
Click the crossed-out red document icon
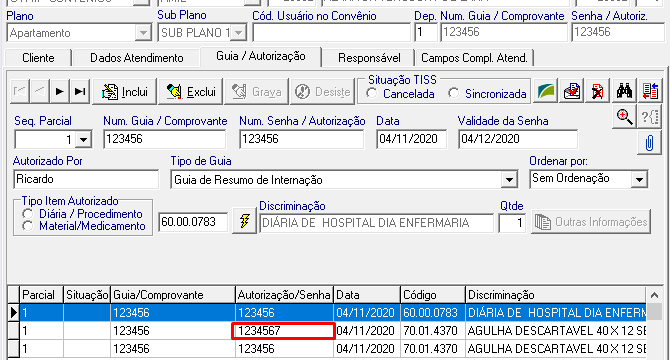597,91
